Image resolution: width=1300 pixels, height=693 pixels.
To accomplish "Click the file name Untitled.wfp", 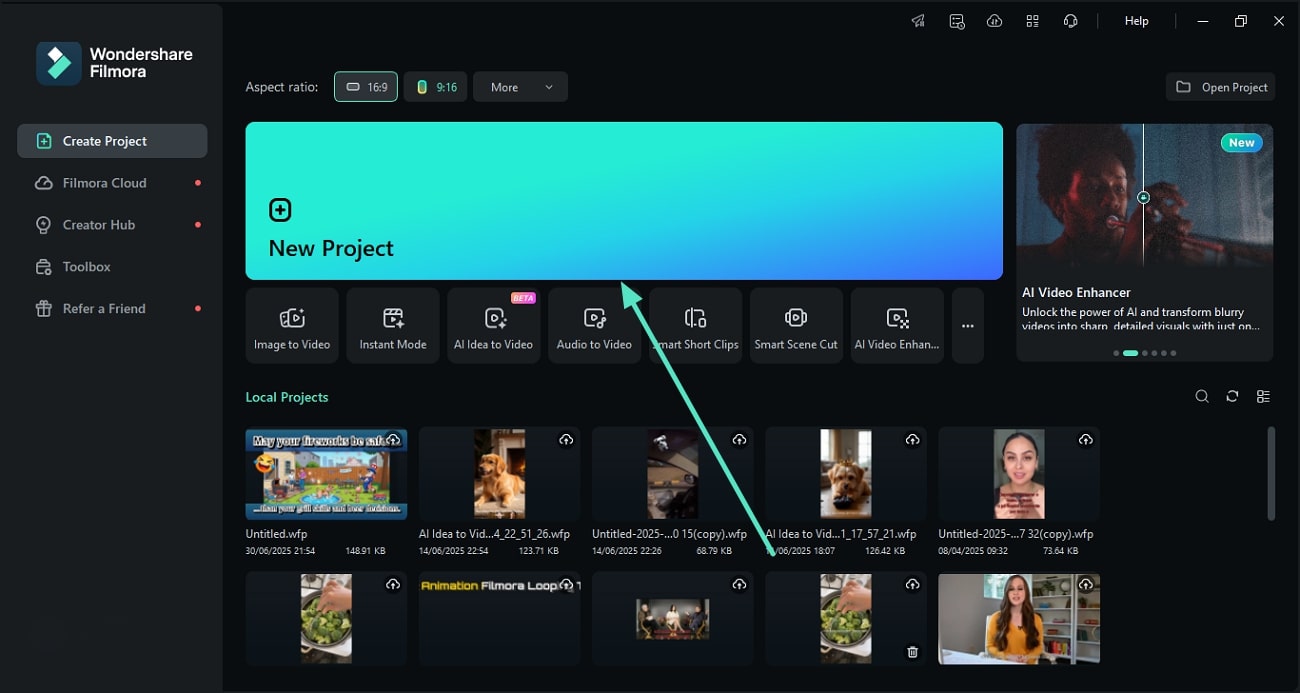I will coord(277,534).
